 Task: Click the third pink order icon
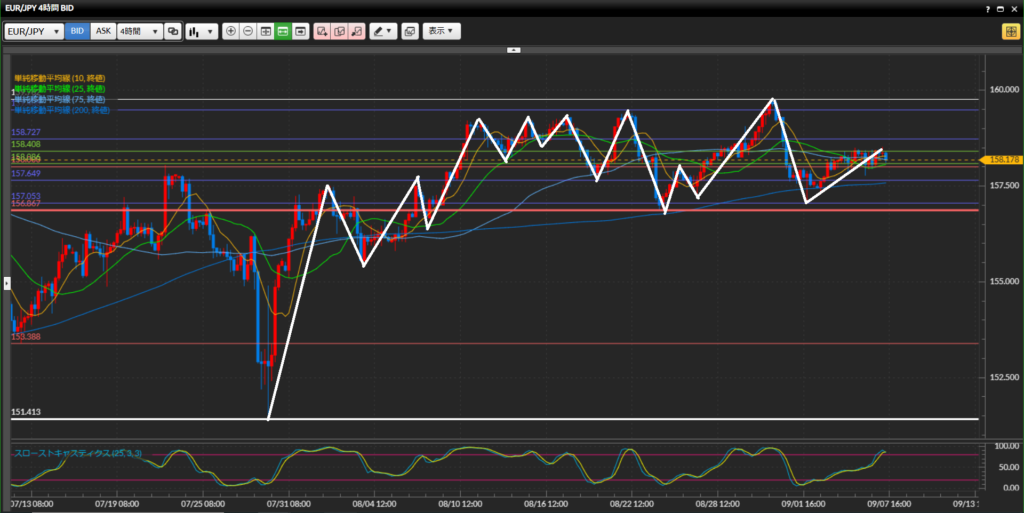(357, 31)
